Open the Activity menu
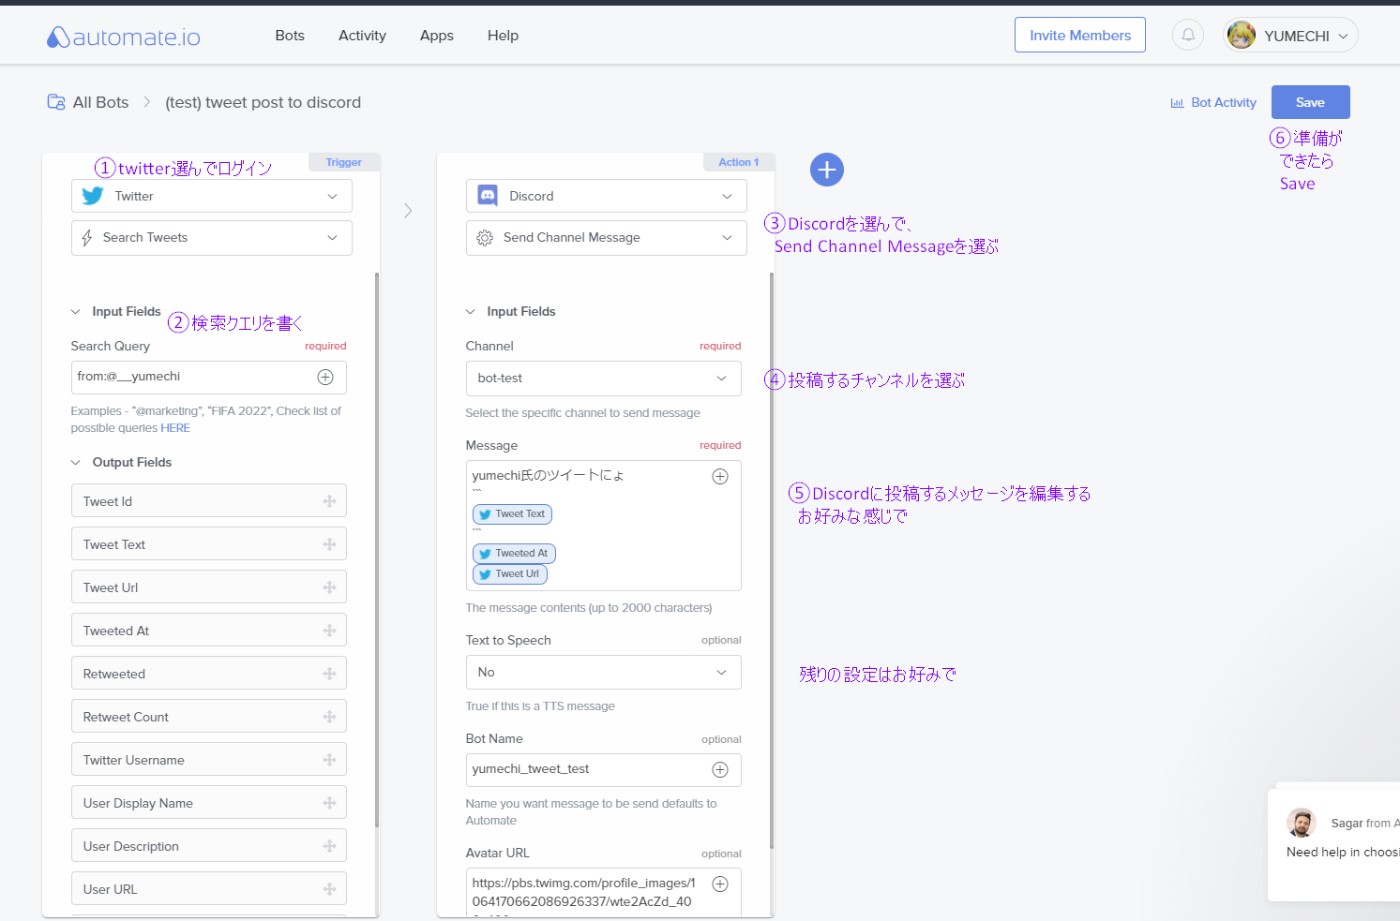Viewport: 1400px width, 921px height. pos(362,35)
